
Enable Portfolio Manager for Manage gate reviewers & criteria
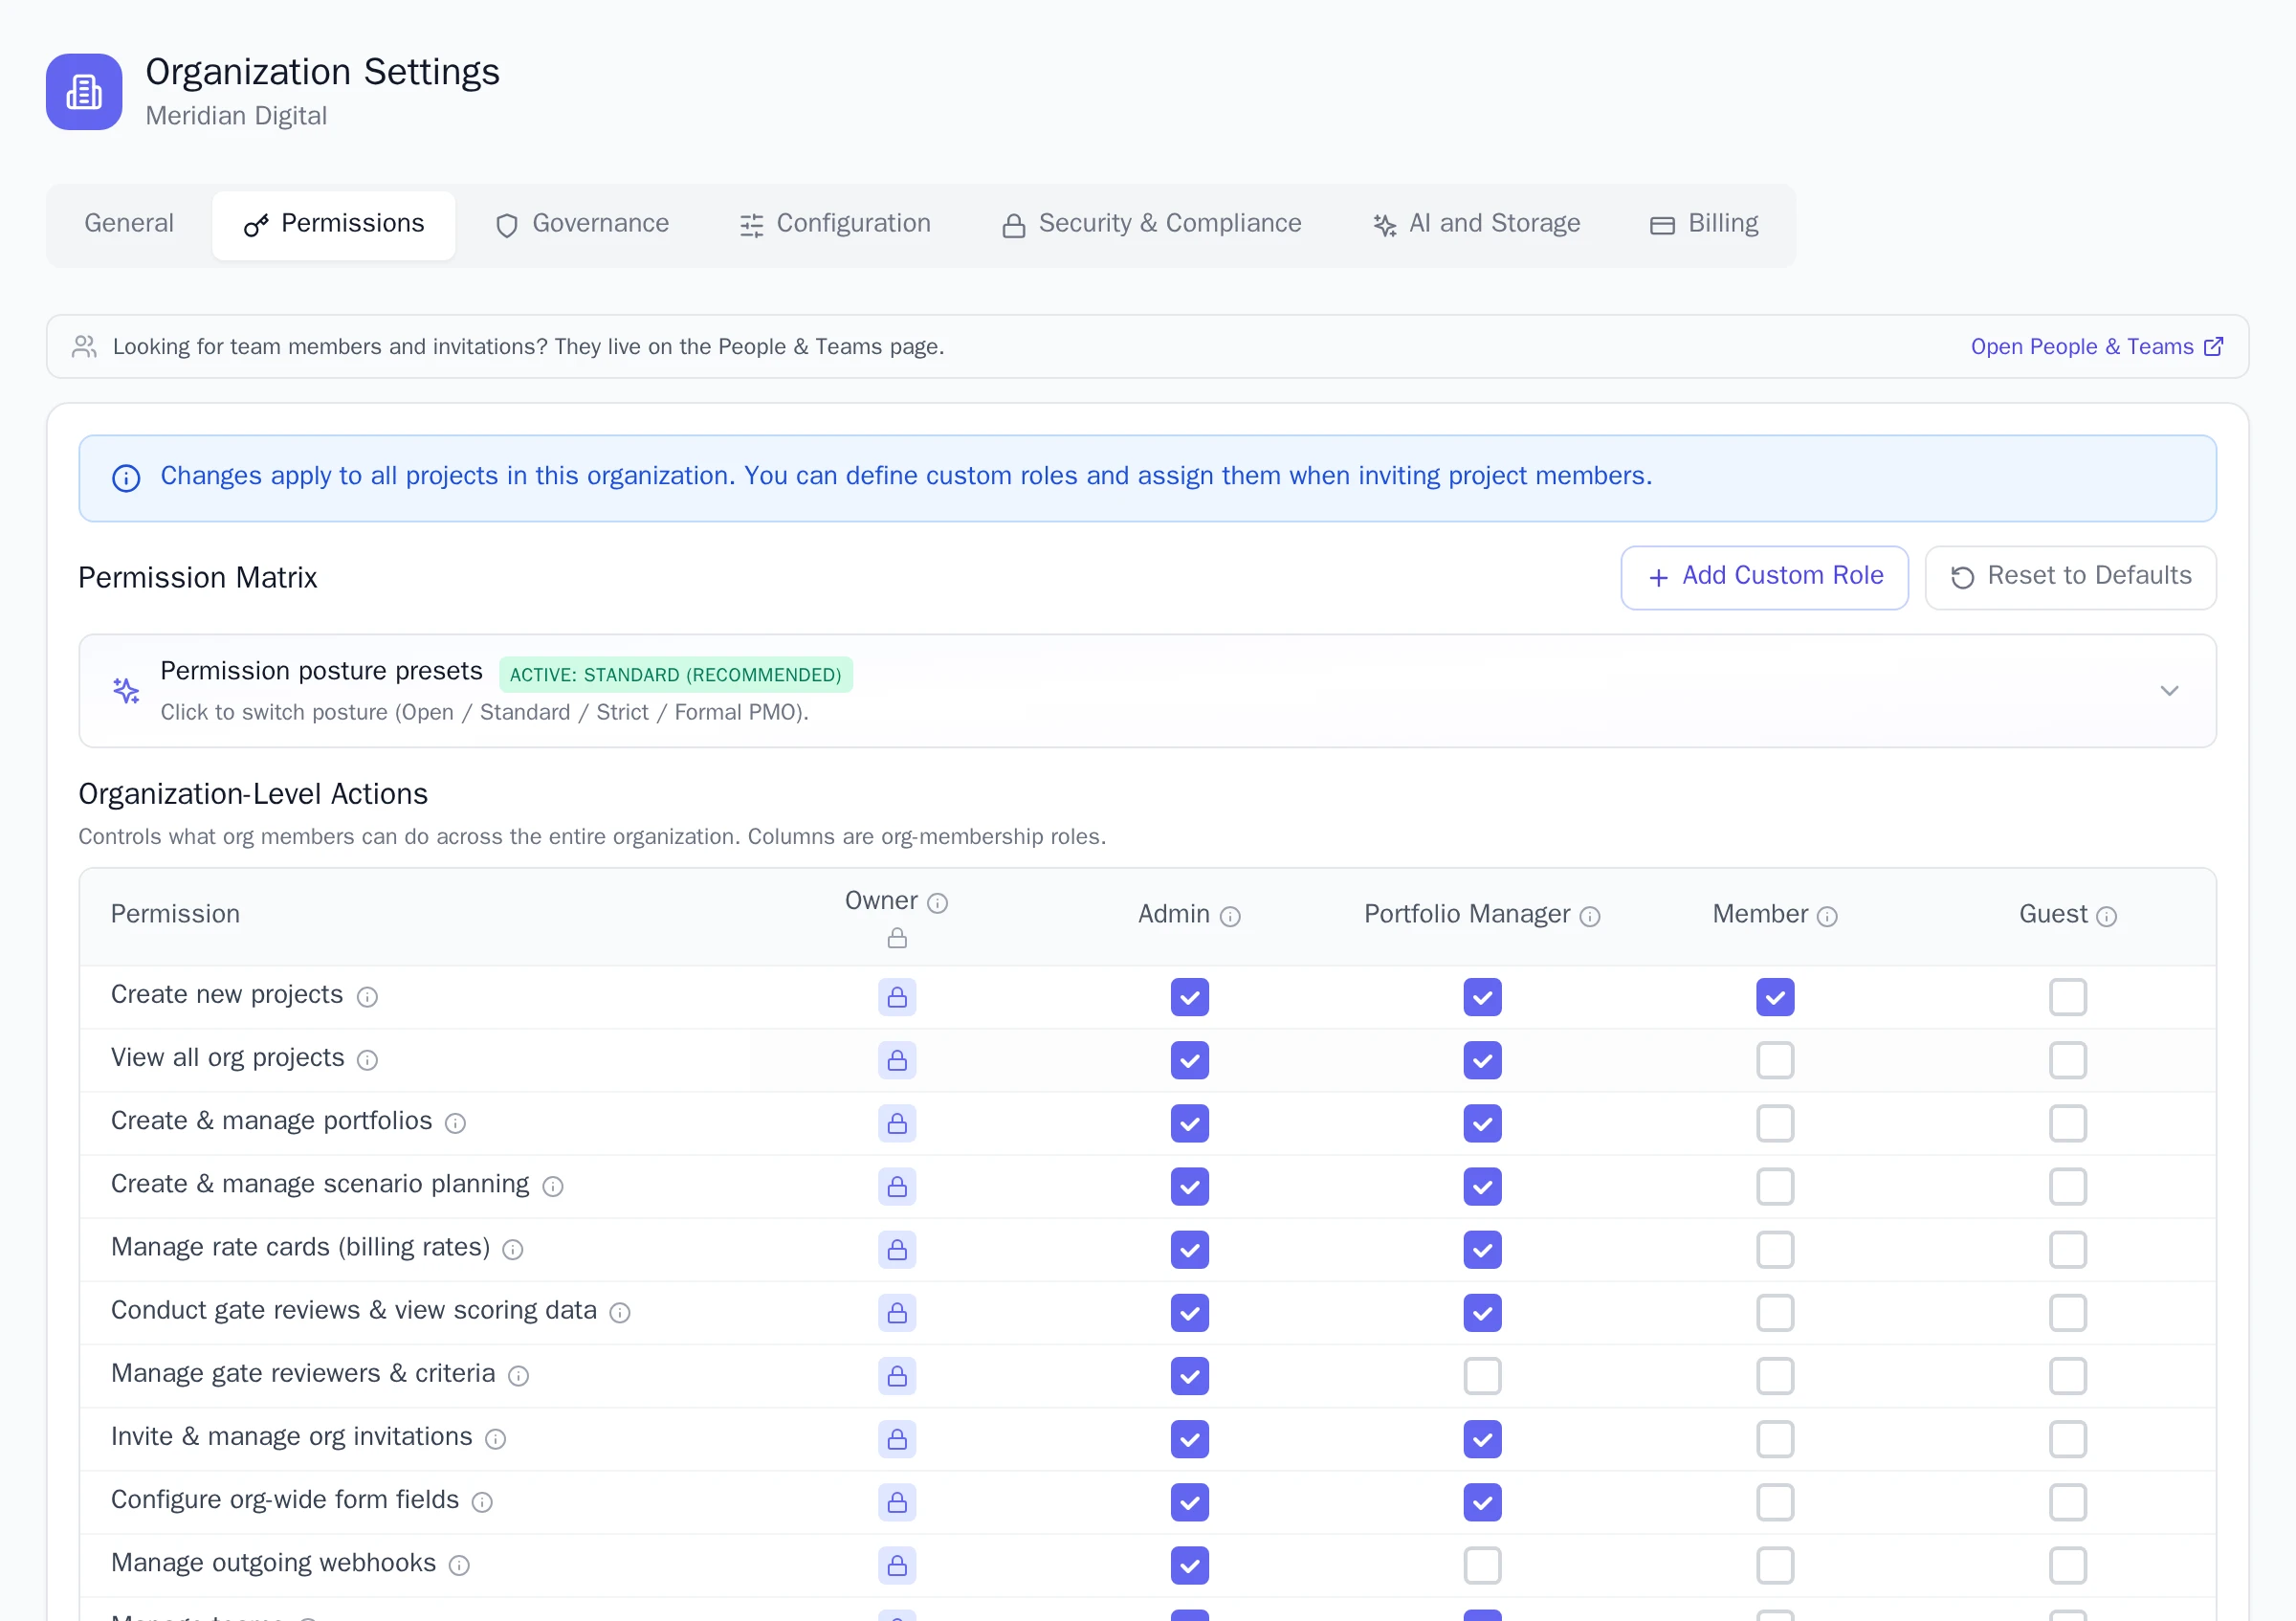1482,1376
